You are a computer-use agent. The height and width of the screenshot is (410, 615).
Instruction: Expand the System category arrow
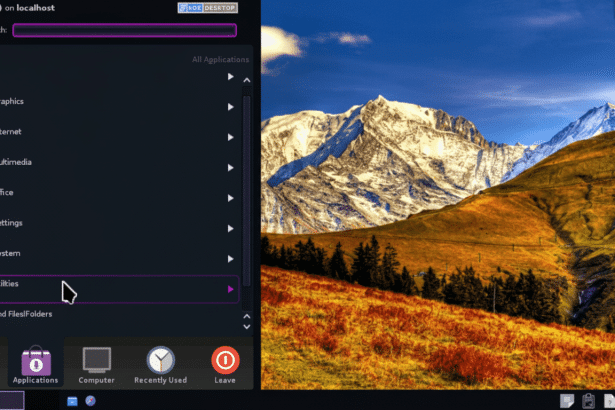pyautogui.click(x=231, y=259)
